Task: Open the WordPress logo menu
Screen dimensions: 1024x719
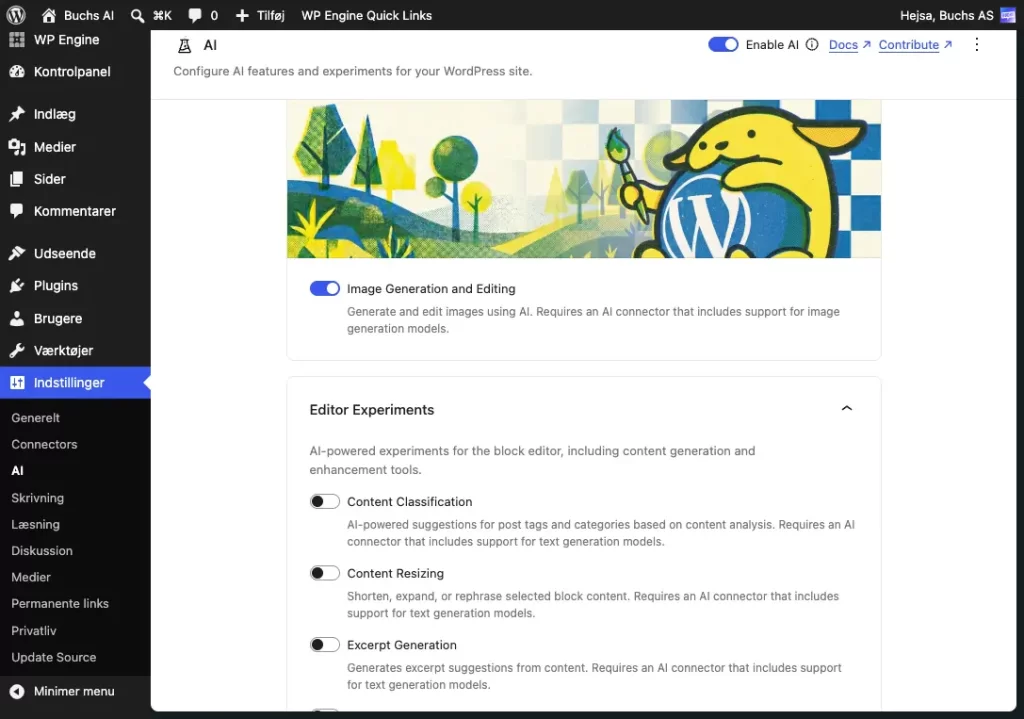Action: click(x=16, y=15)
